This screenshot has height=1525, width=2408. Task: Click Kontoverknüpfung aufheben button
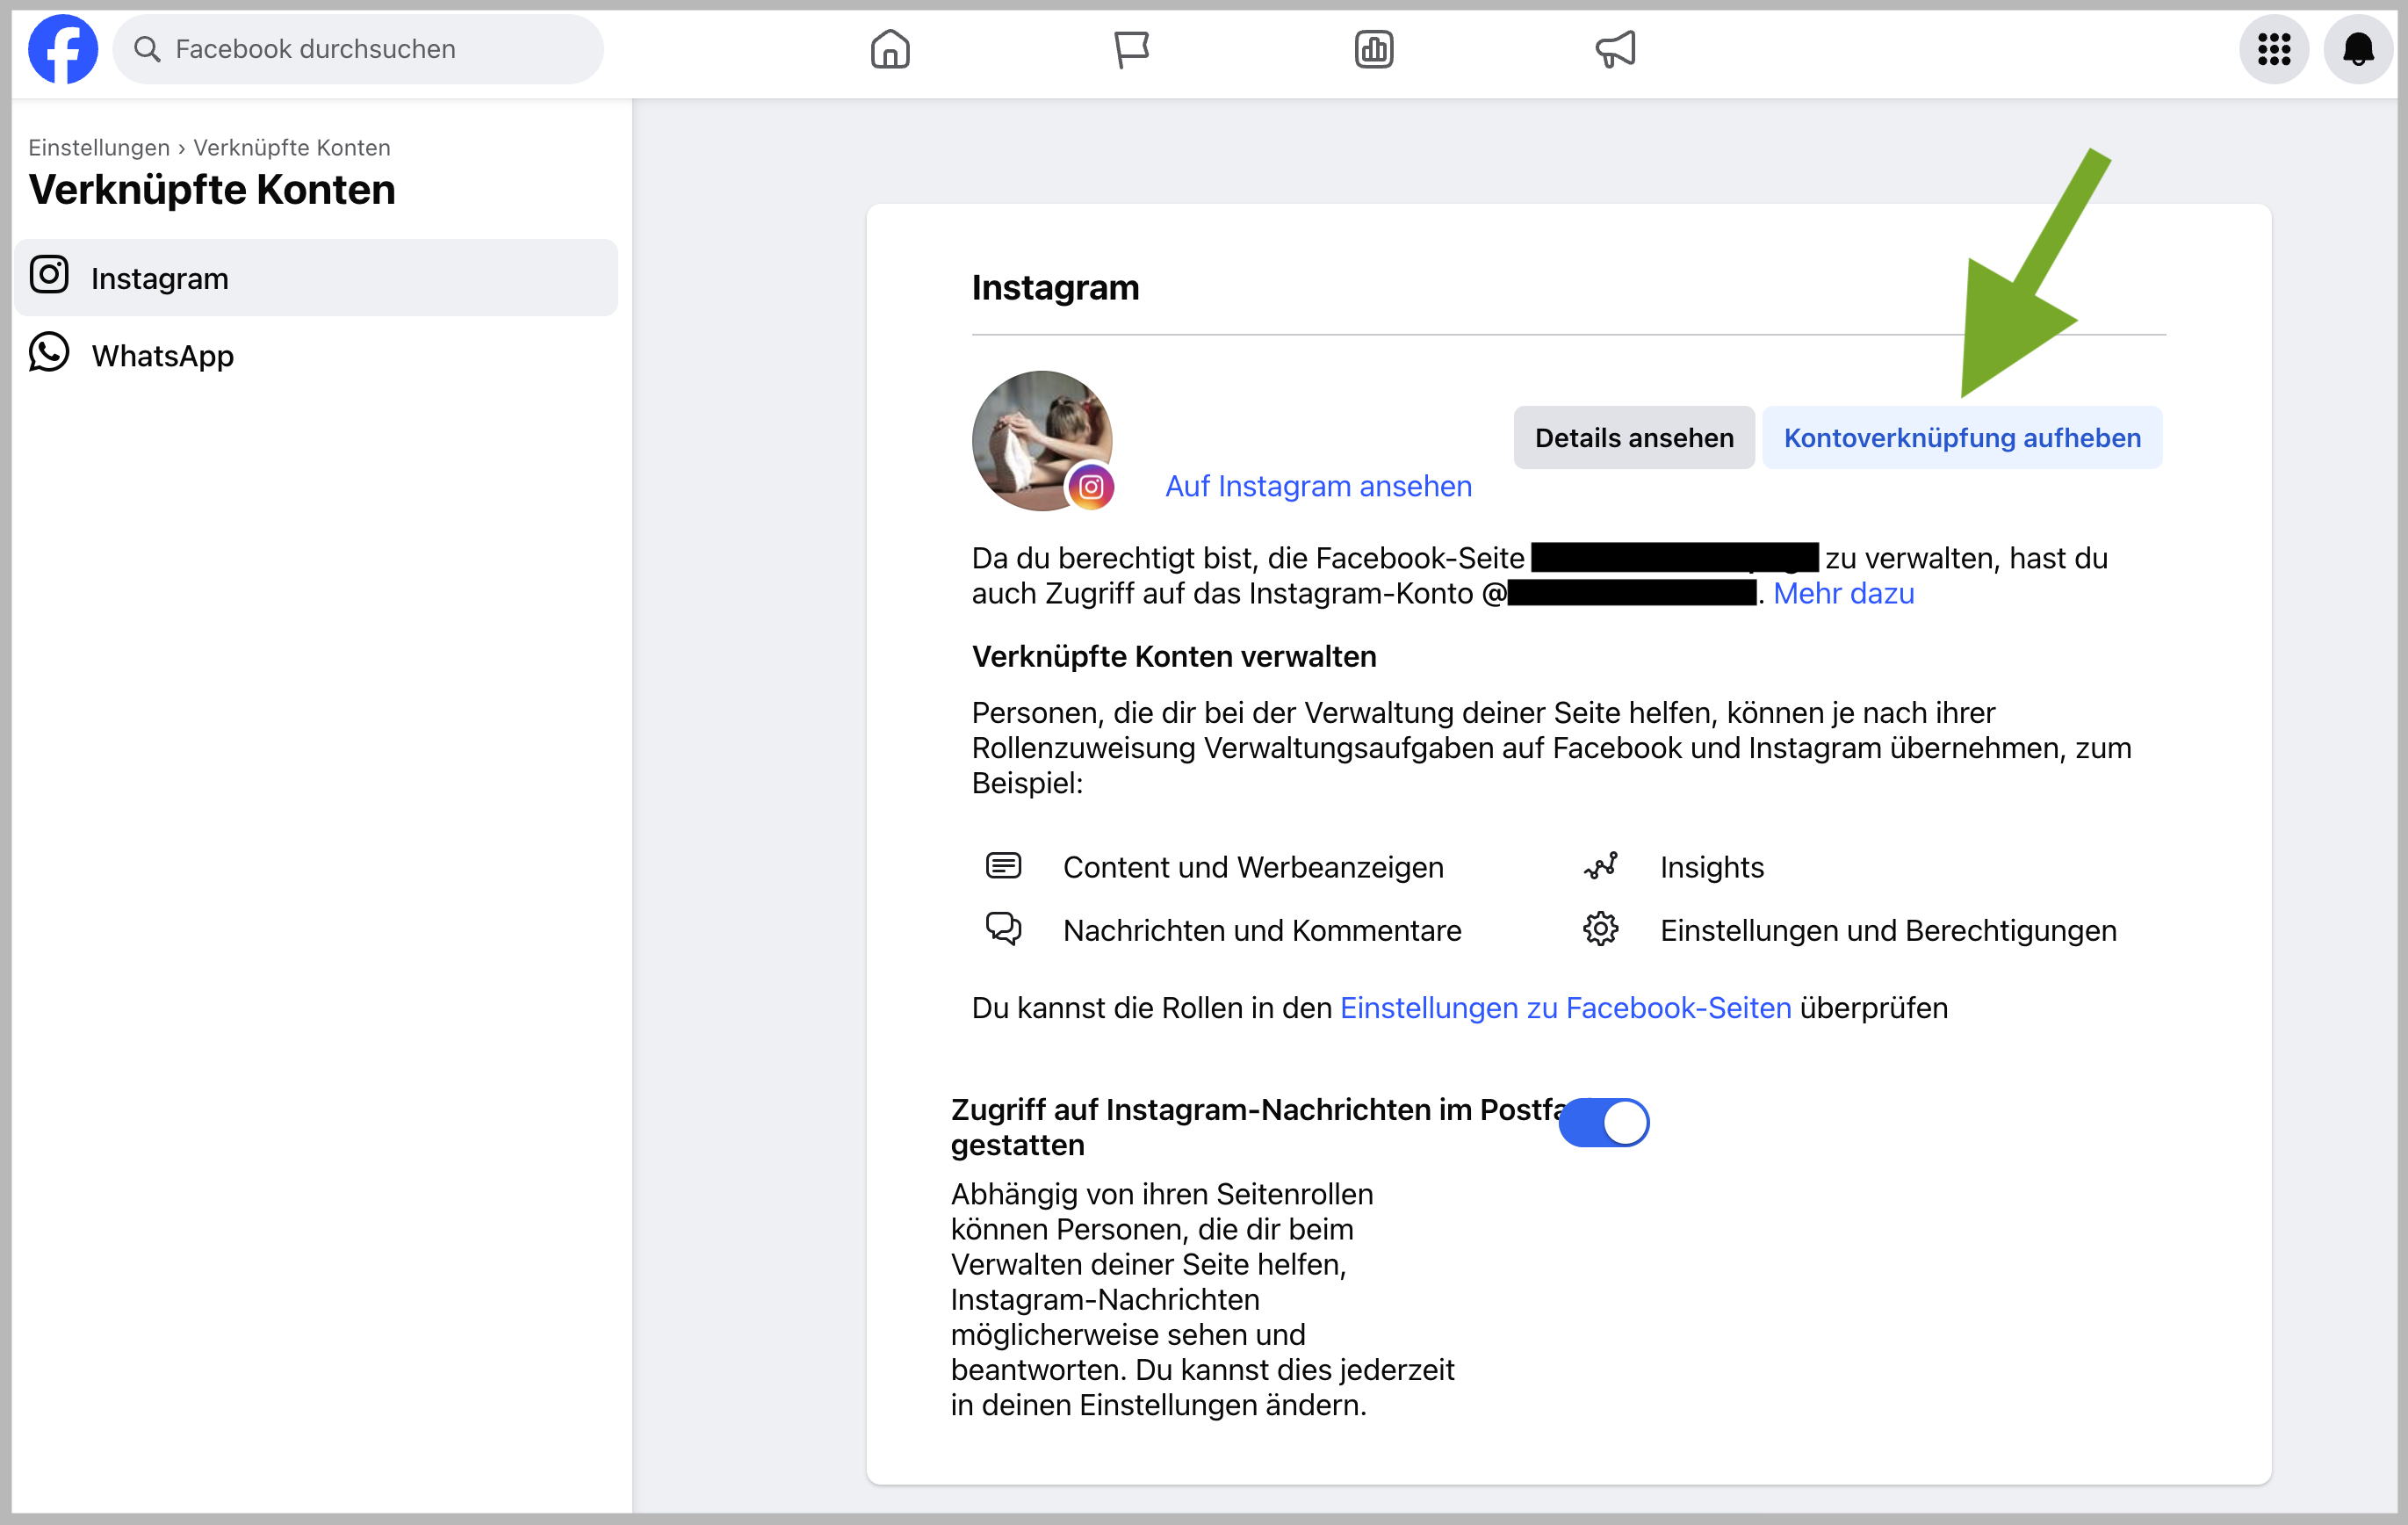point(1962,438)
